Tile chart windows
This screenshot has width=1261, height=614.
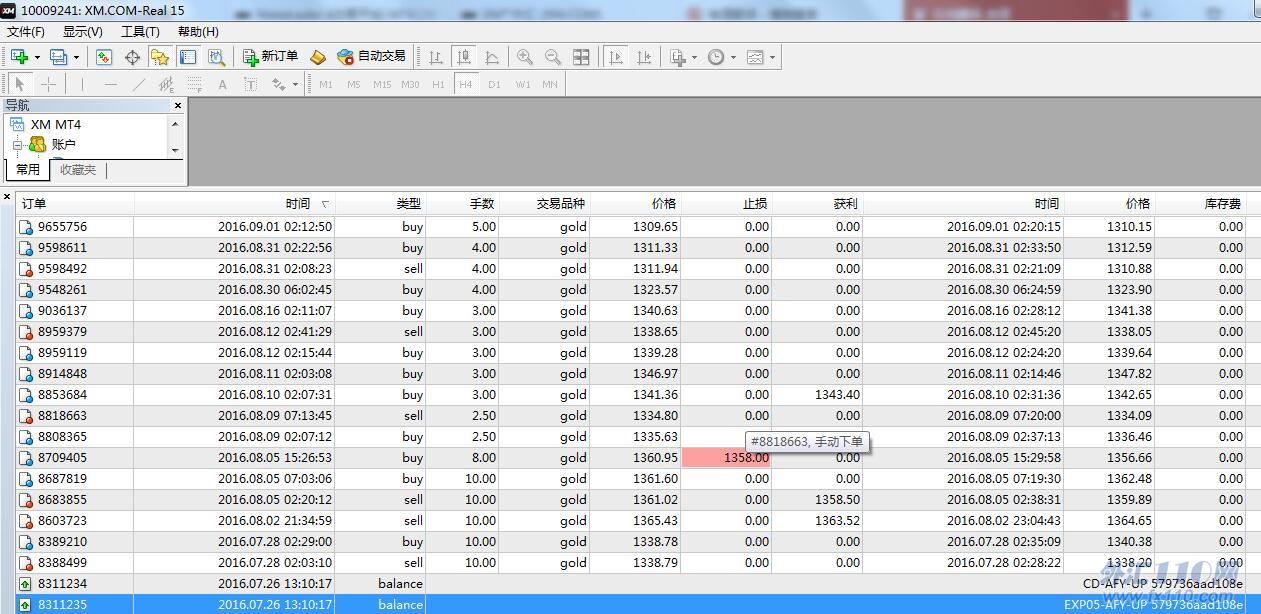pyautogui.click(x=581, y=57)
